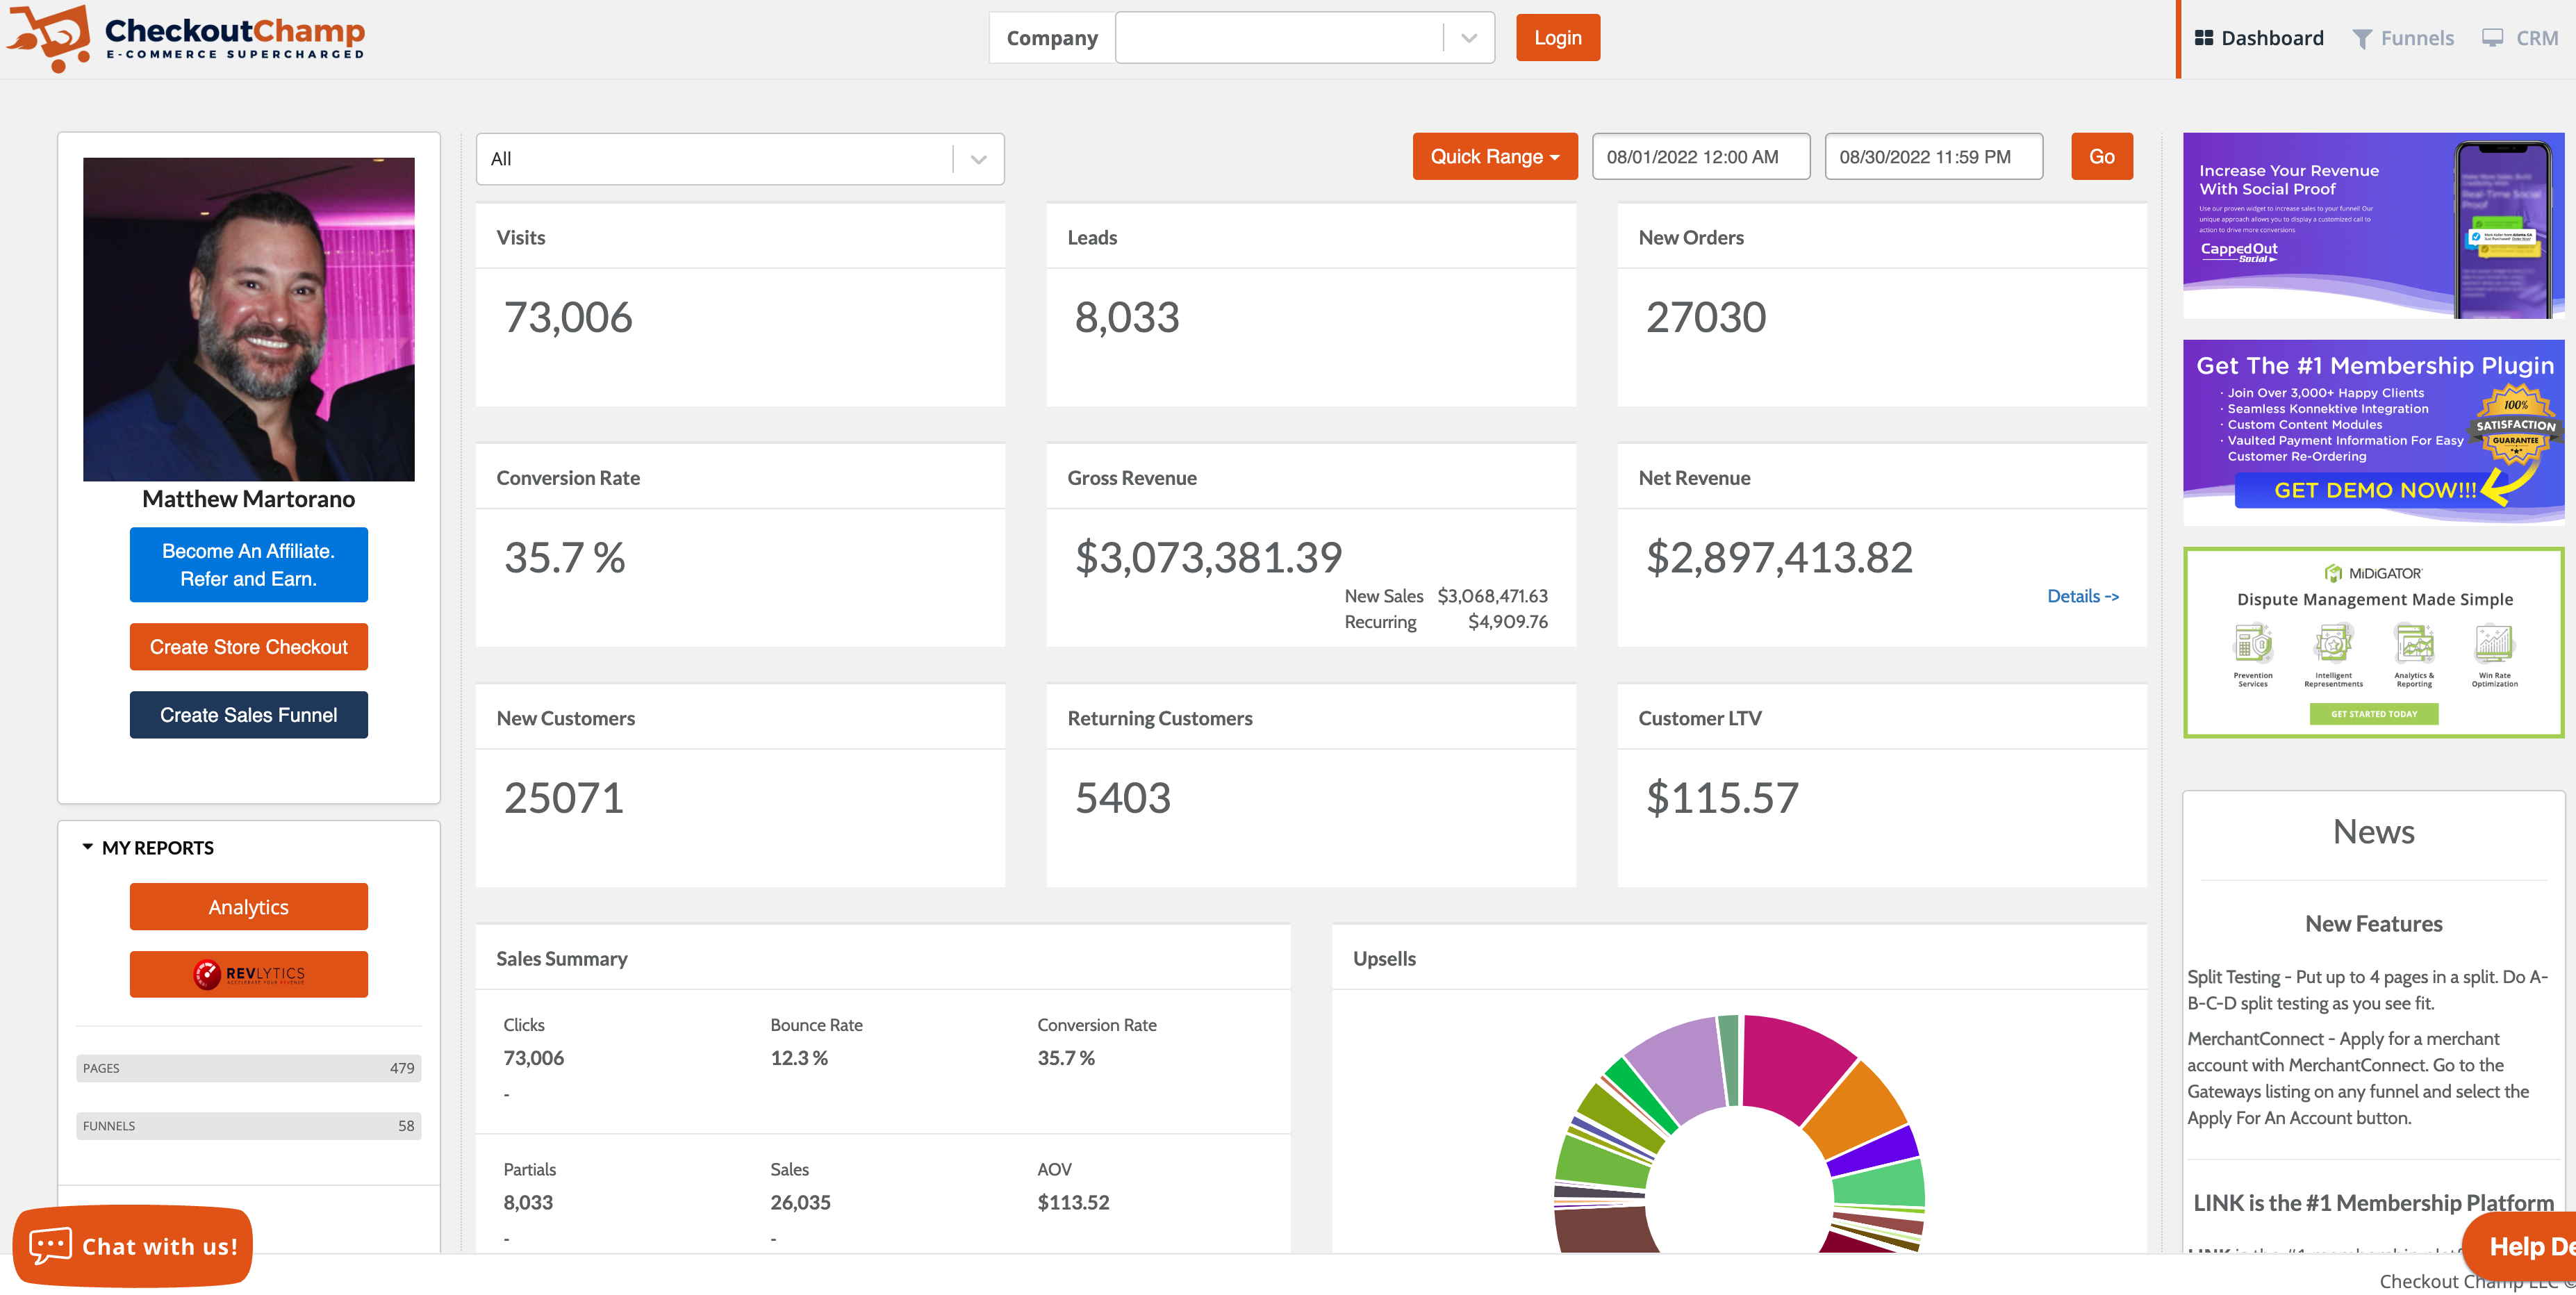Open the 'All' report filter dropdown
Image resolution: width=2576 pixels, height=1295 pixels.
pyautogui.click(x=977, y=158)
